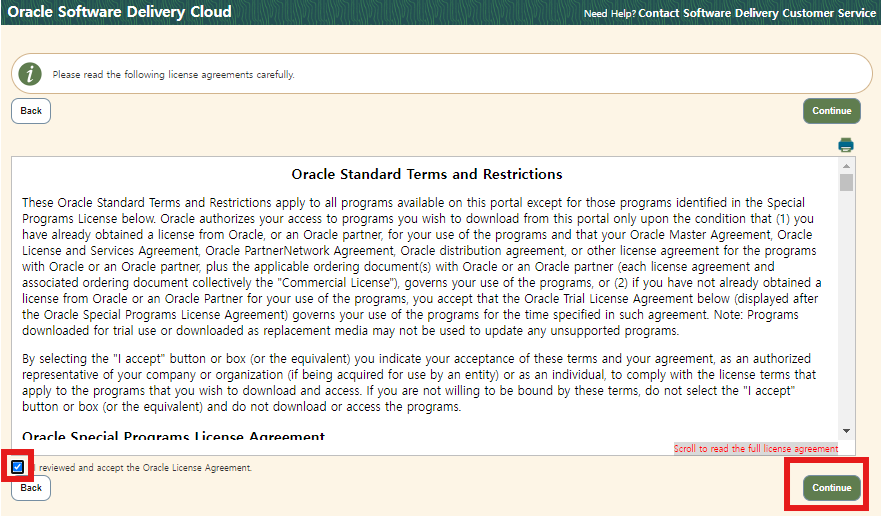Check the accept Oracle License Agreement checkbox
Image resolution: width=881 pixels, height=516 pixels.
[x=17, y=467]
